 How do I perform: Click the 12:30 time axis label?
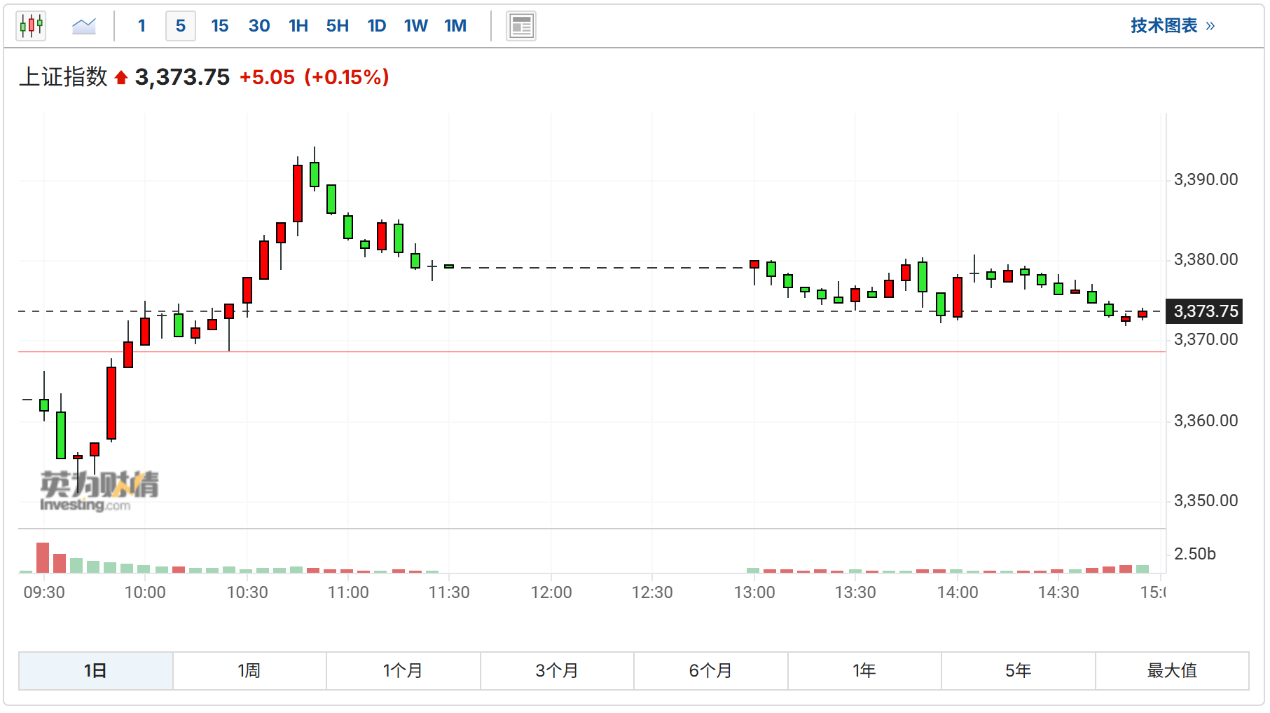coord(652,592)
